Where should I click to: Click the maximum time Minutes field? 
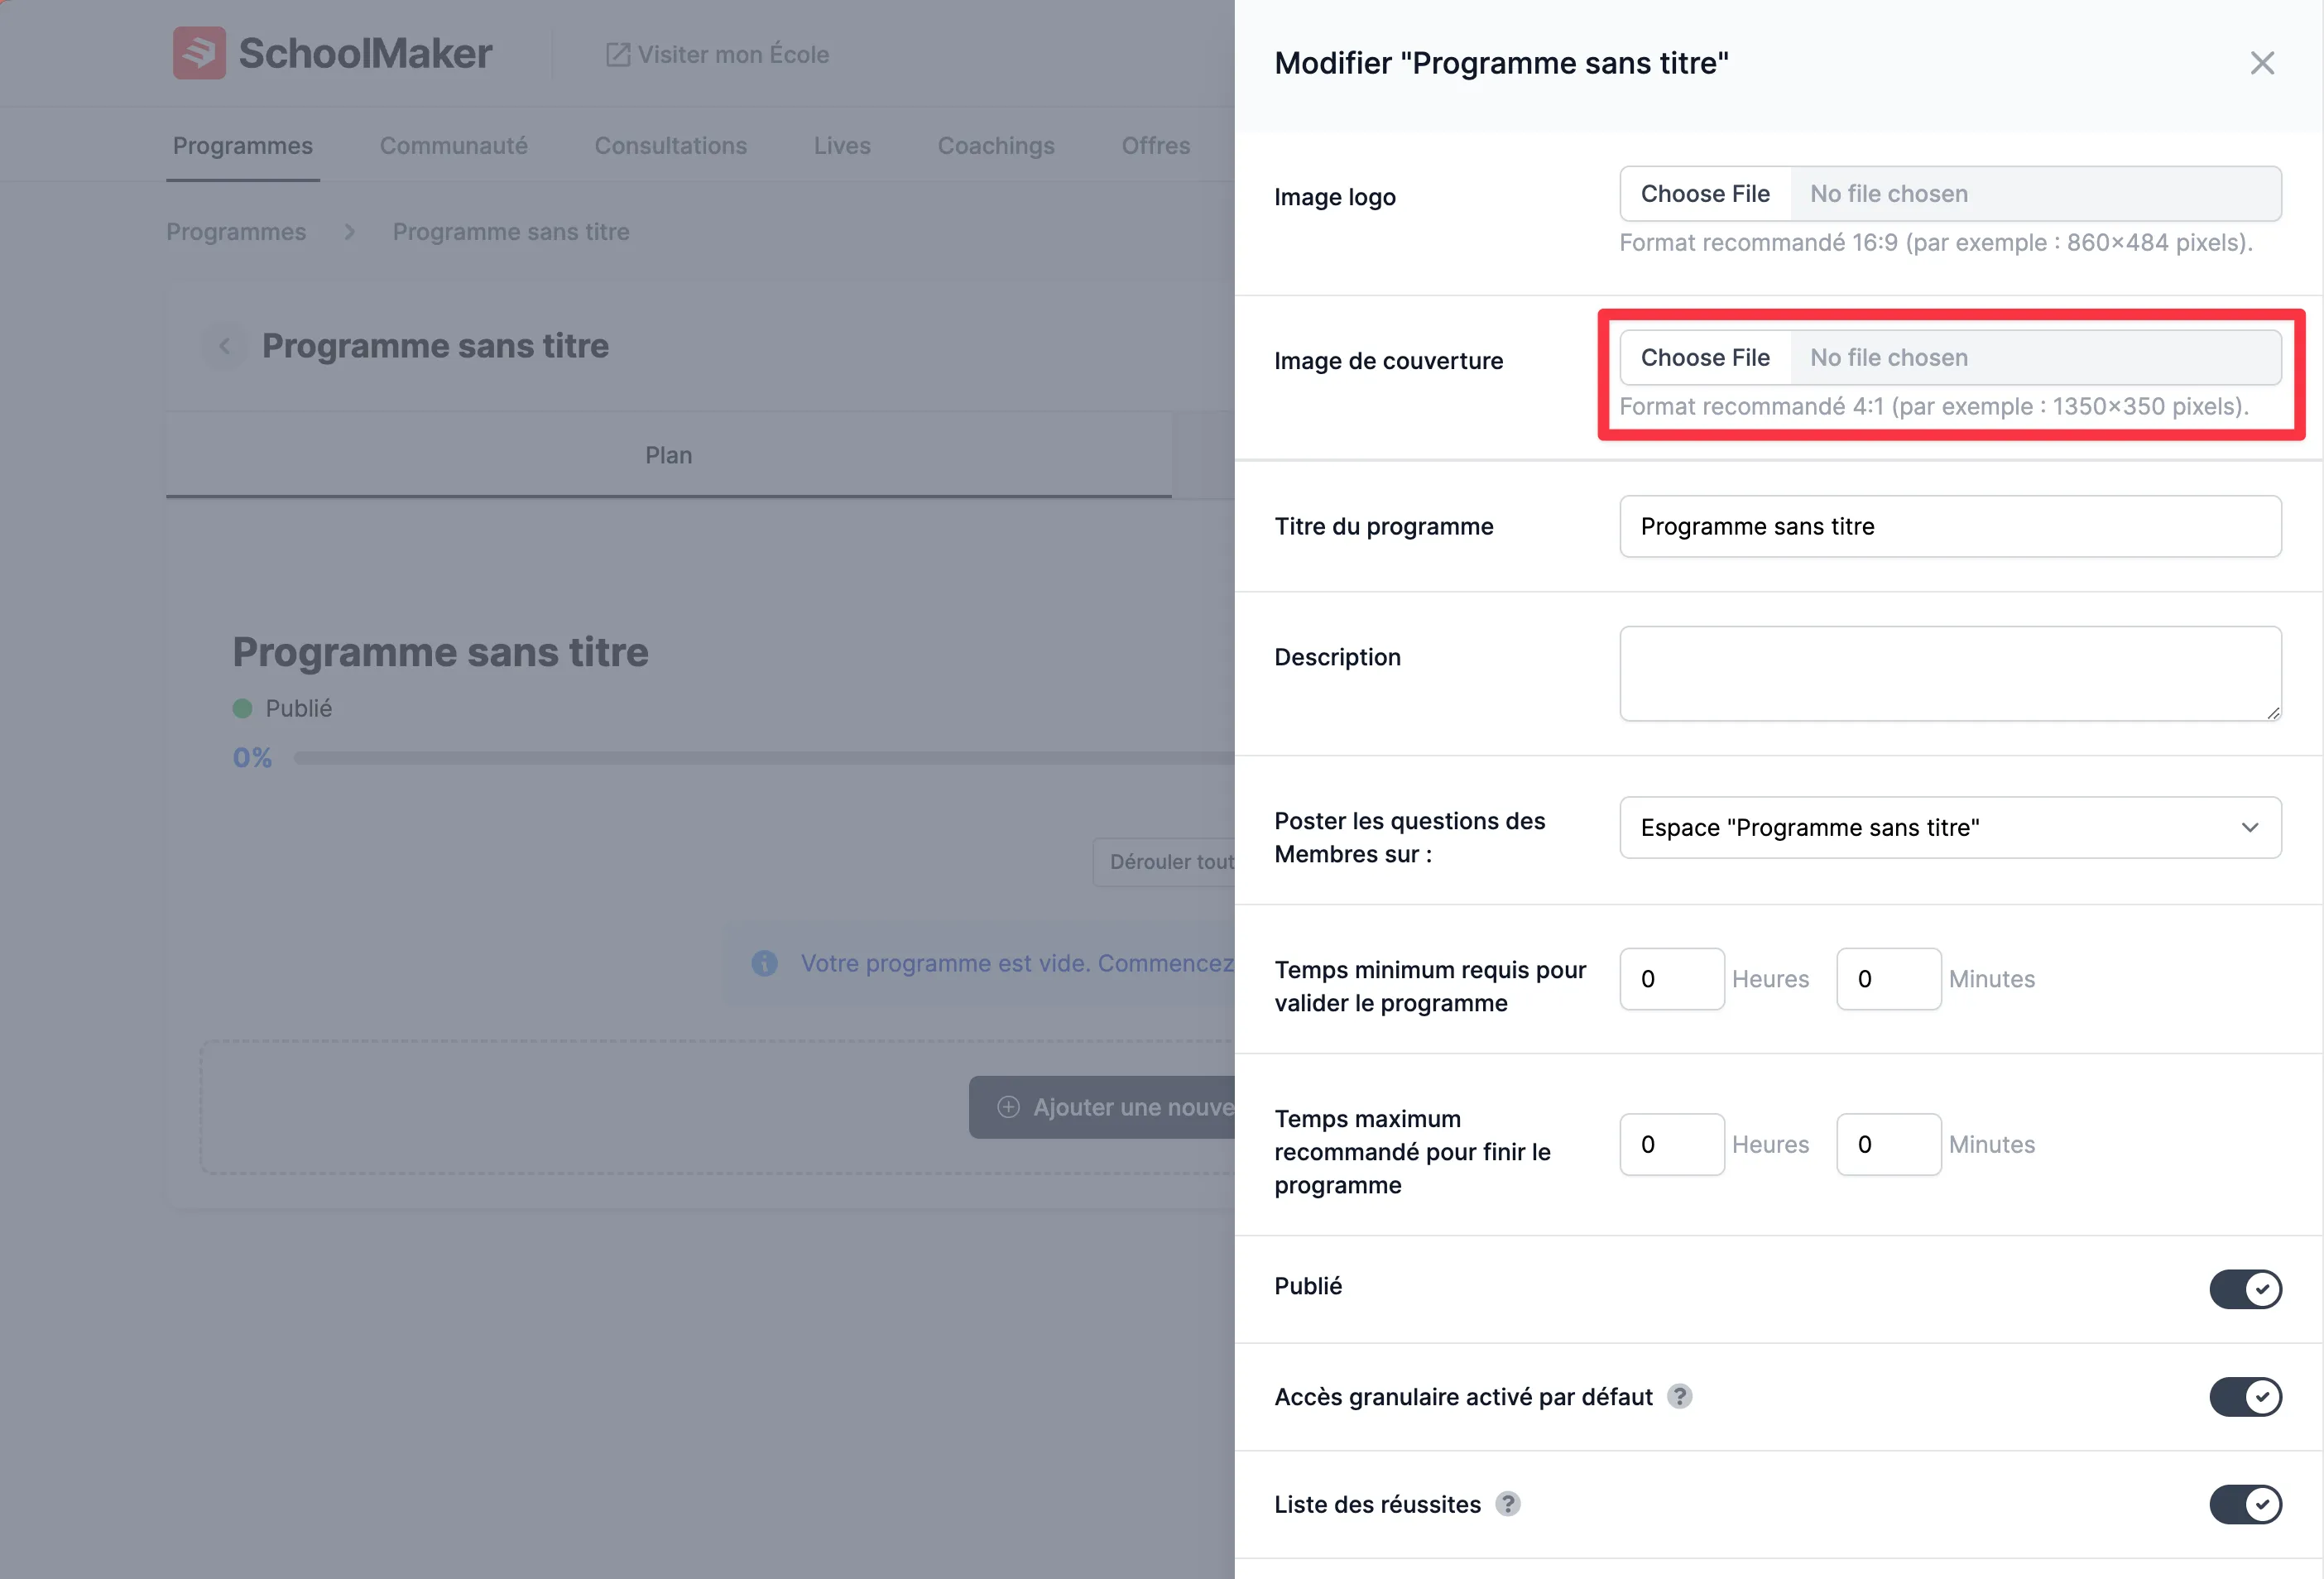(x=1889, y=1145)
